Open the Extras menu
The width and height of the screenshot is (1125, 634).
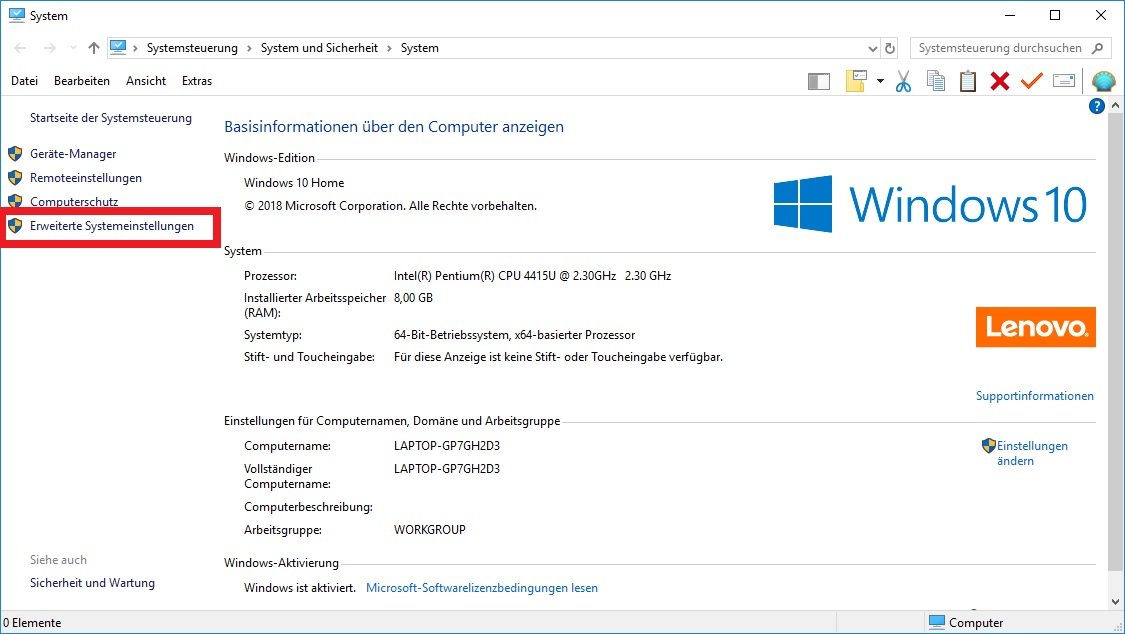[197, 81]
